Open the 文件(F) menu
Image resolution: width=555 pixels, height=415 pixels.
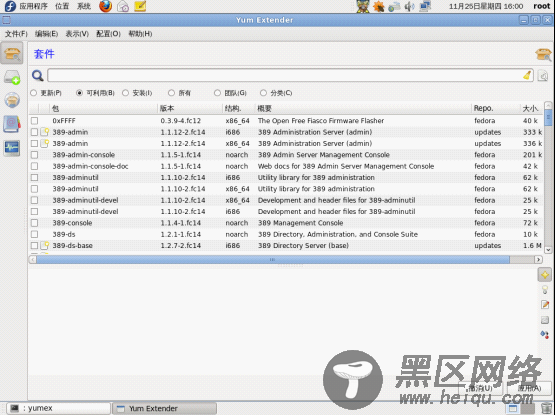[16, 34]
